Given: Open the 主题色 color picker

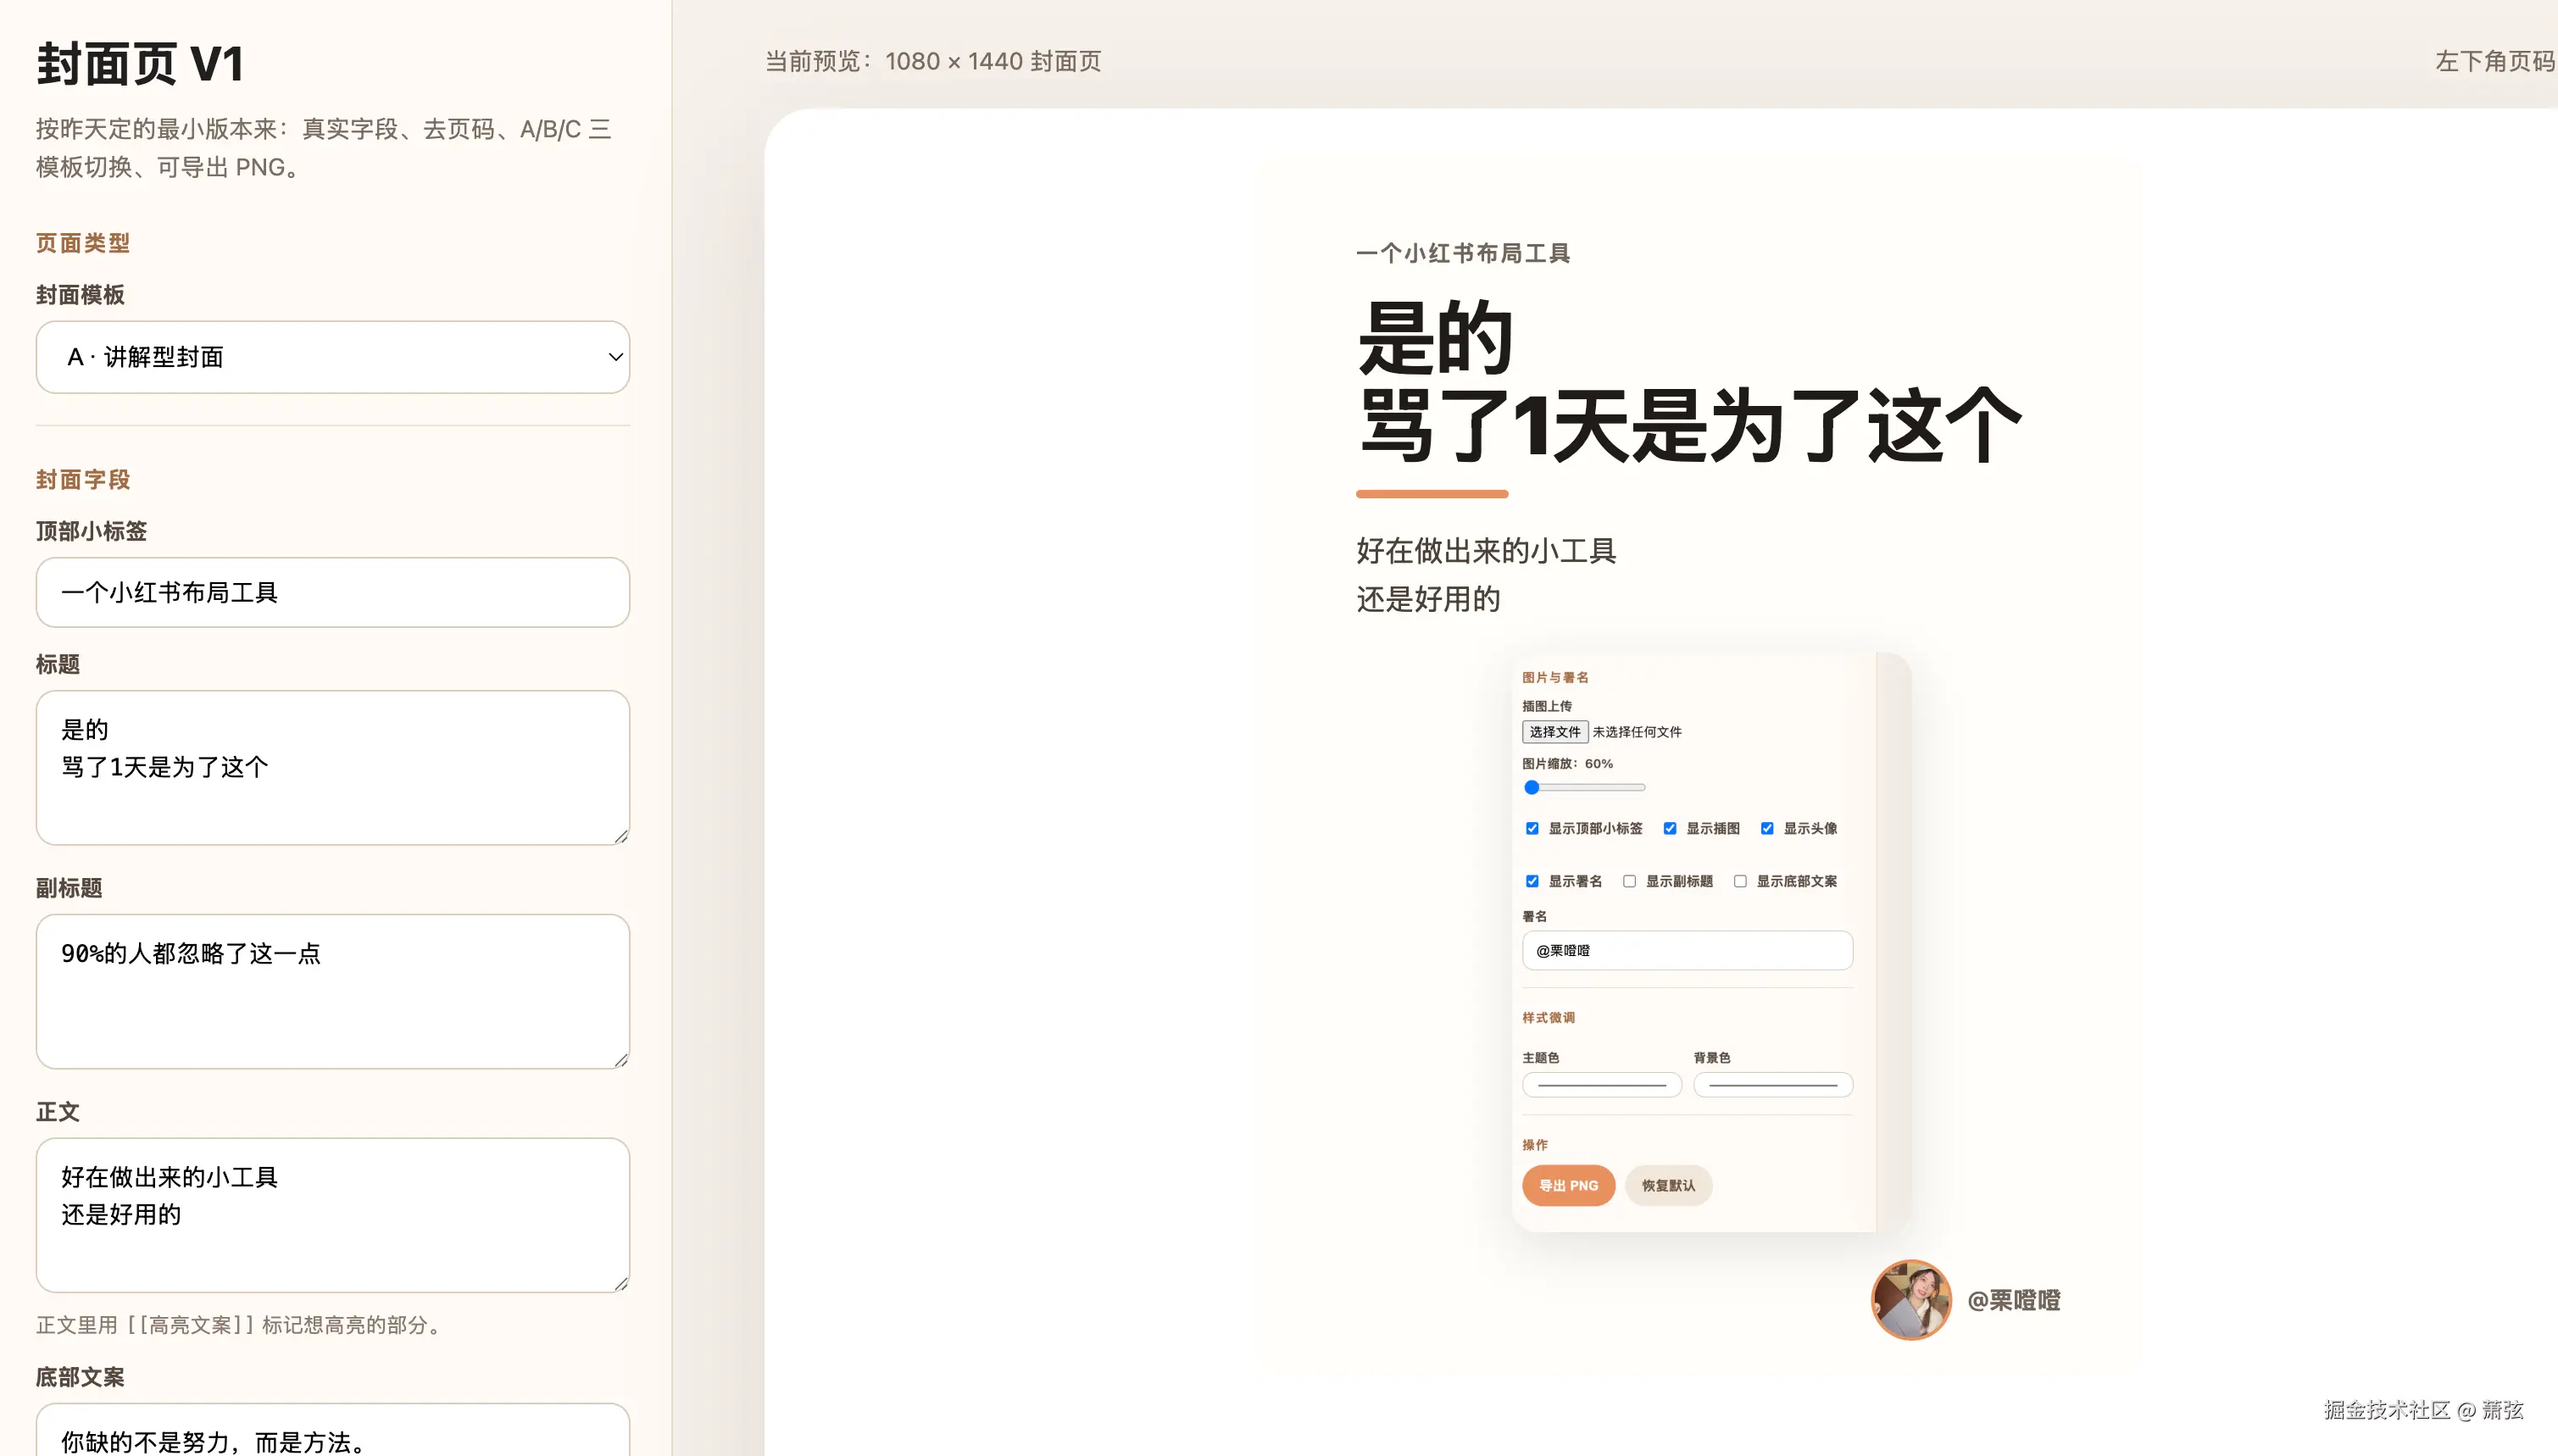Looking at the screenshot, I should (x=1600, y=1084).
